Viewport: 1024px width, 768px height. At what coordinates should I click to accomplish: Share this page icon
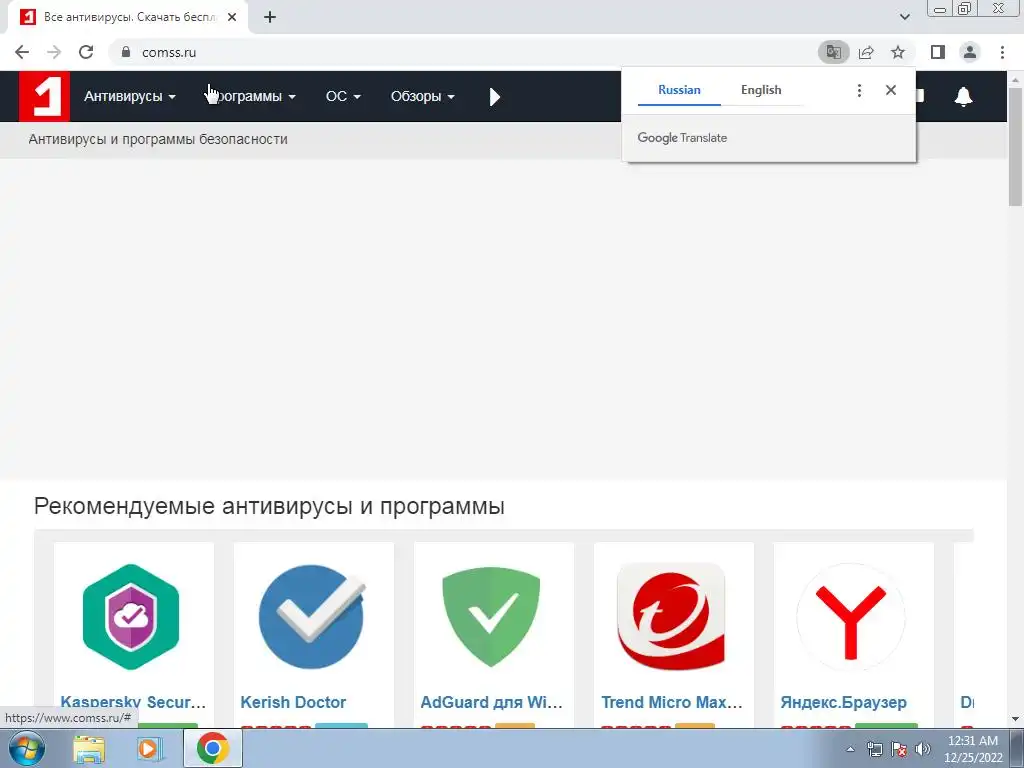(866, 52)
